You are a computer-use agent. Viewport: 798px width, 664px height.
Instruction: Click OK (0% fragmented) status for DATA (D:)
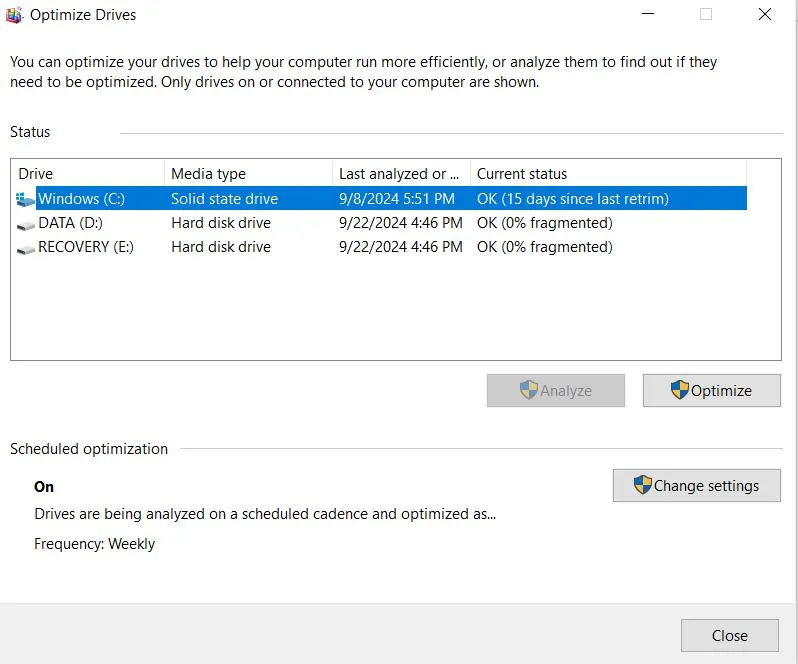(545, 223)
